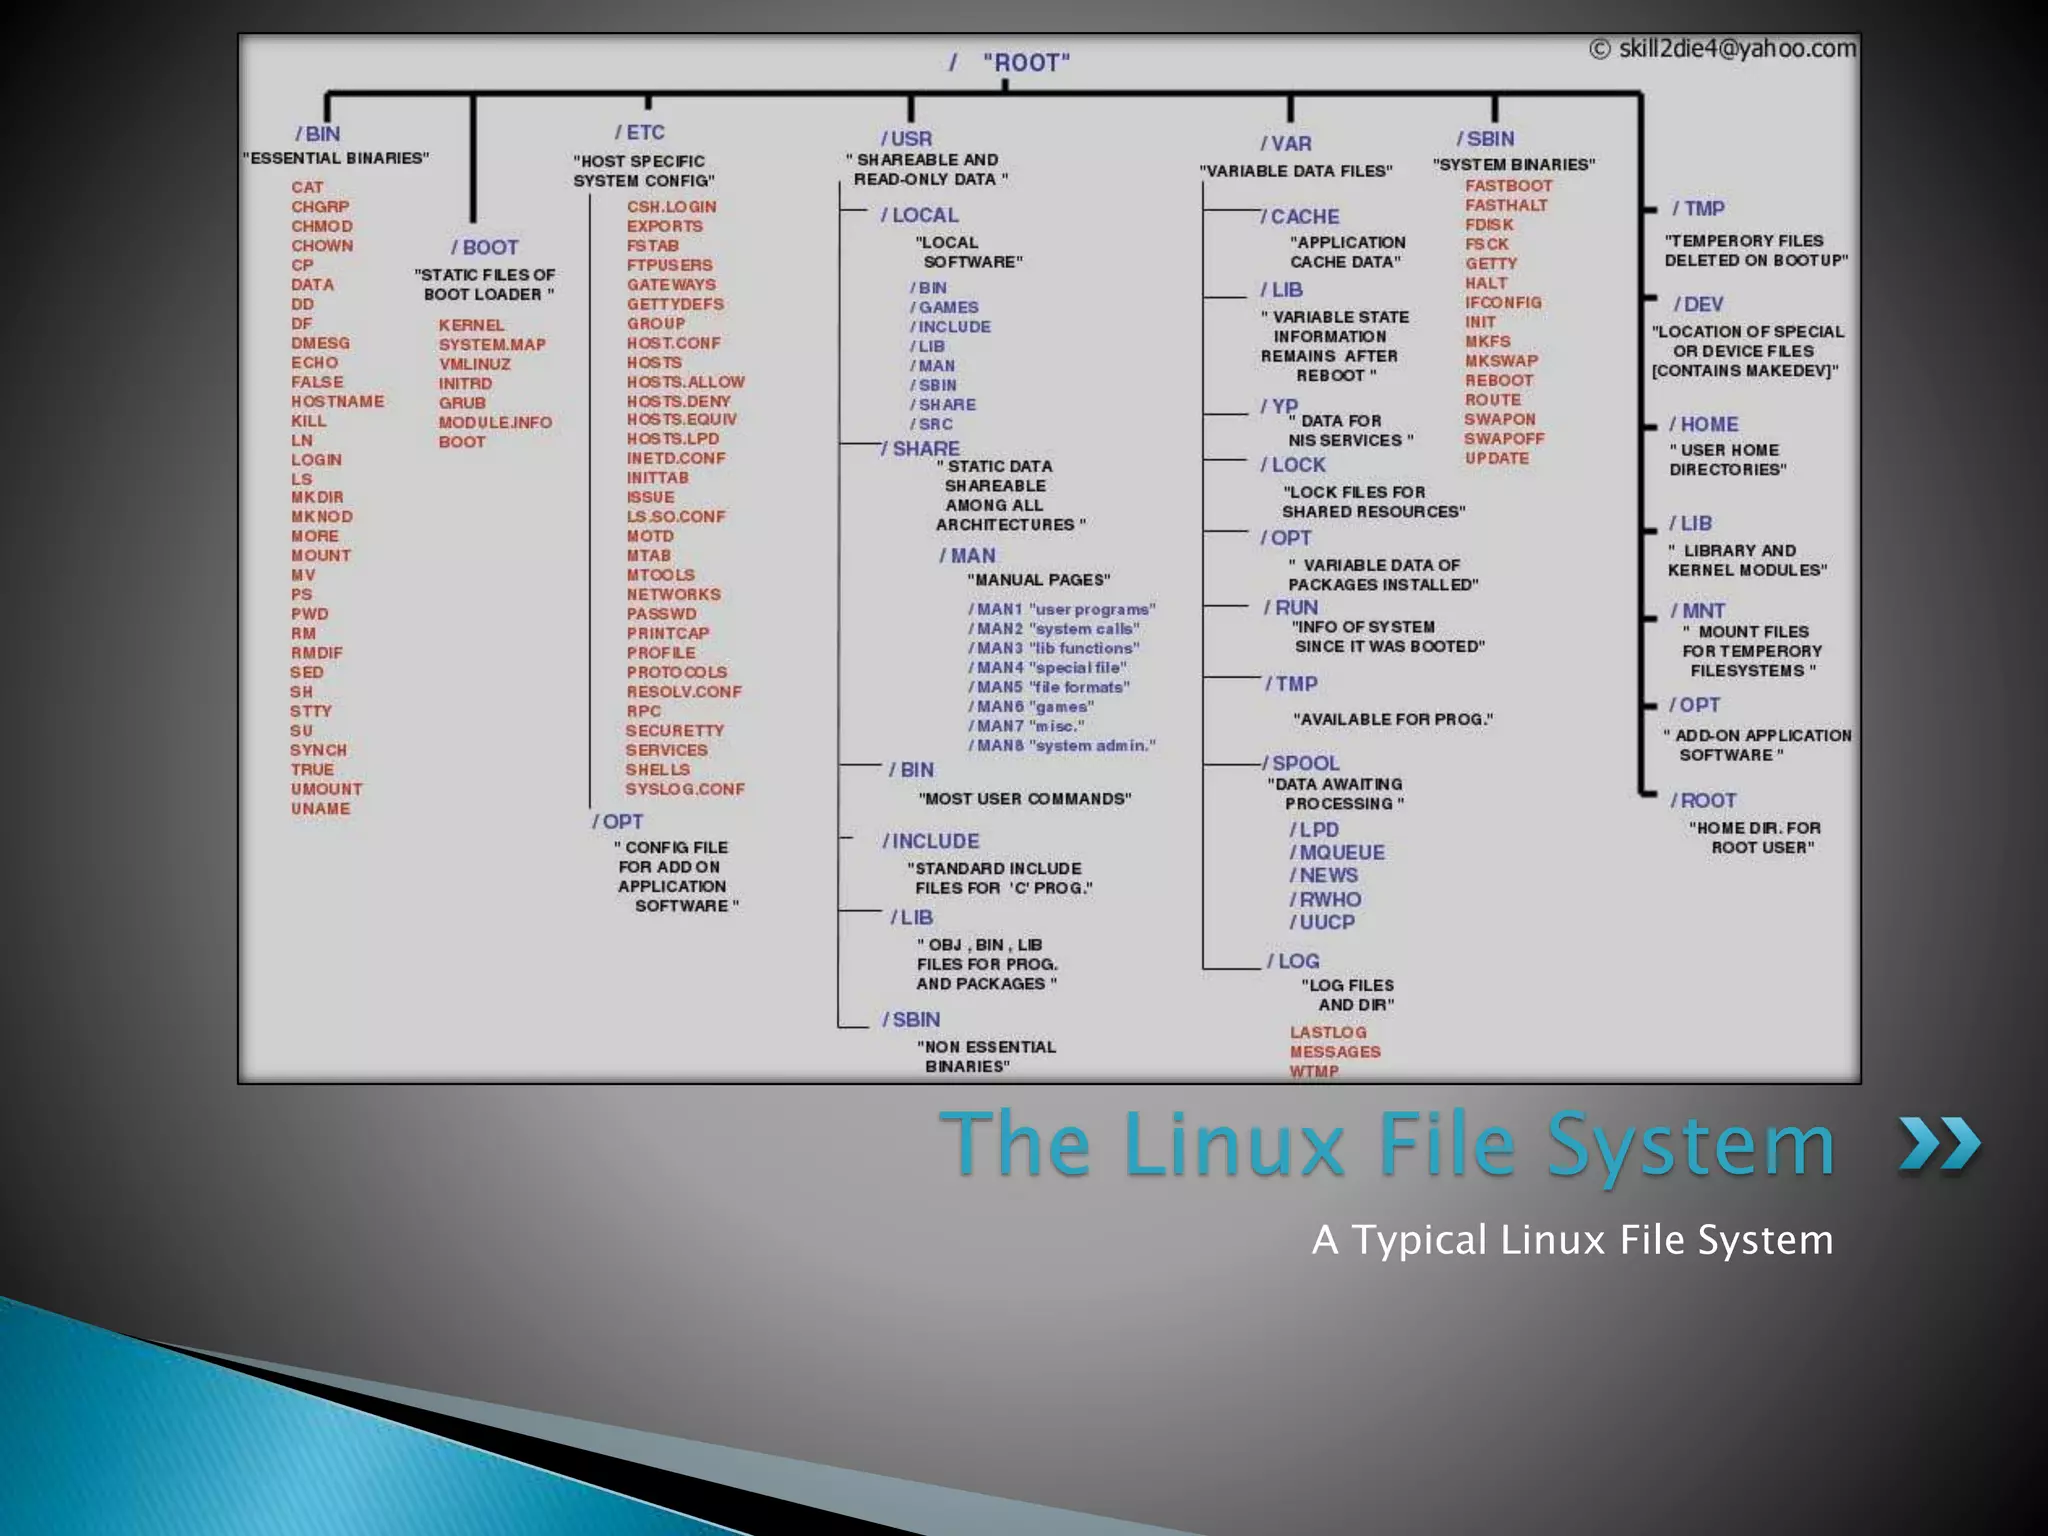Image resolution: width=2048 pixels, height=1536 pixels.
Task: Click the /MAN8 "system admin." line
Action: click(1062, 746)
